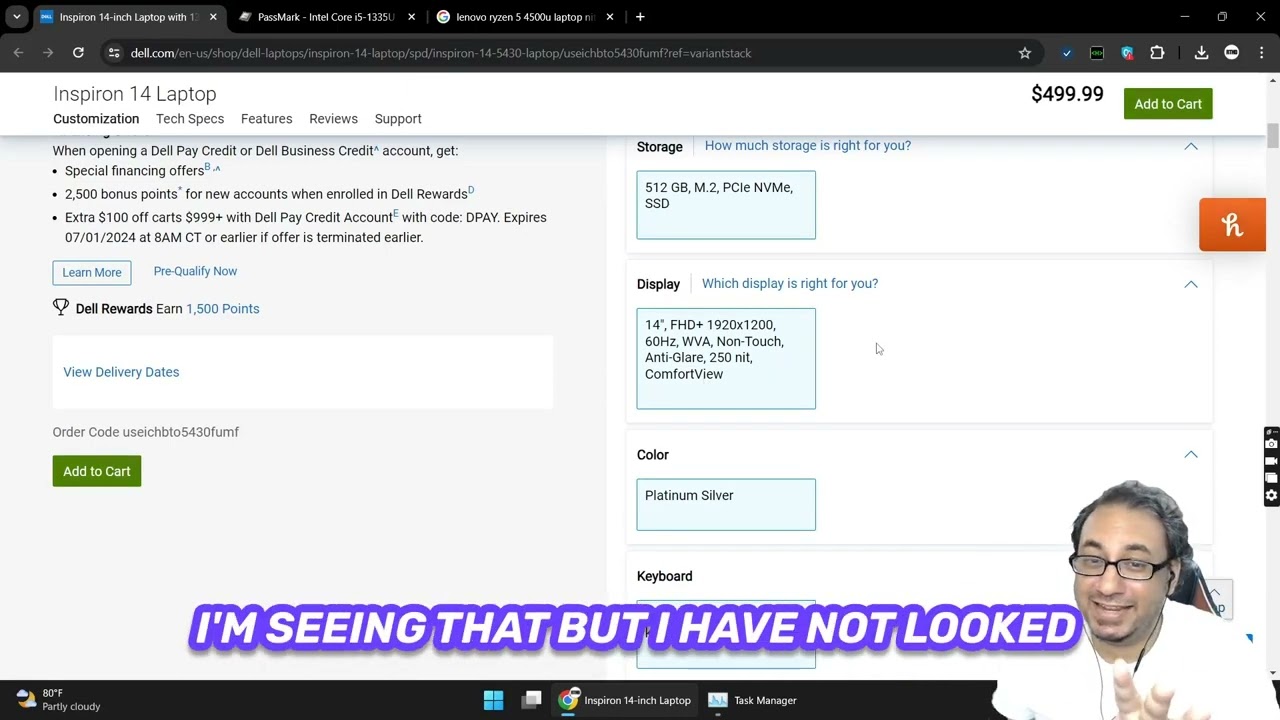Open the blue checkmark extension icon

tap(1067, 53)
